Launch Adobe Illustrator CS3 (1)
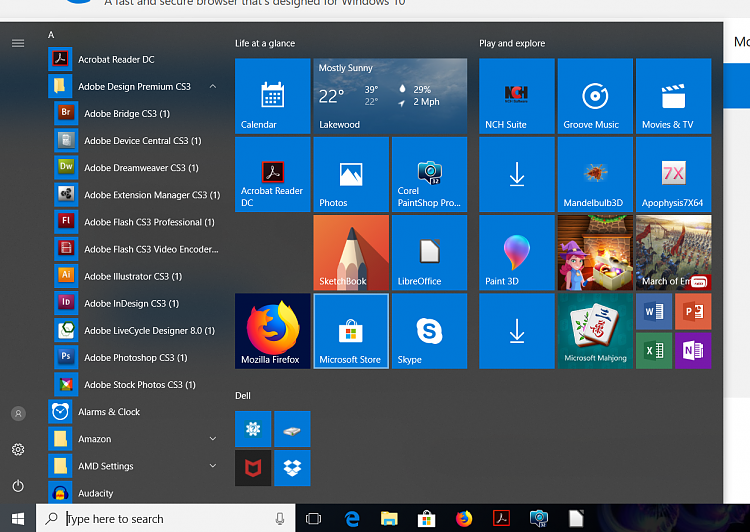The image size is (750, 532). 137,276
